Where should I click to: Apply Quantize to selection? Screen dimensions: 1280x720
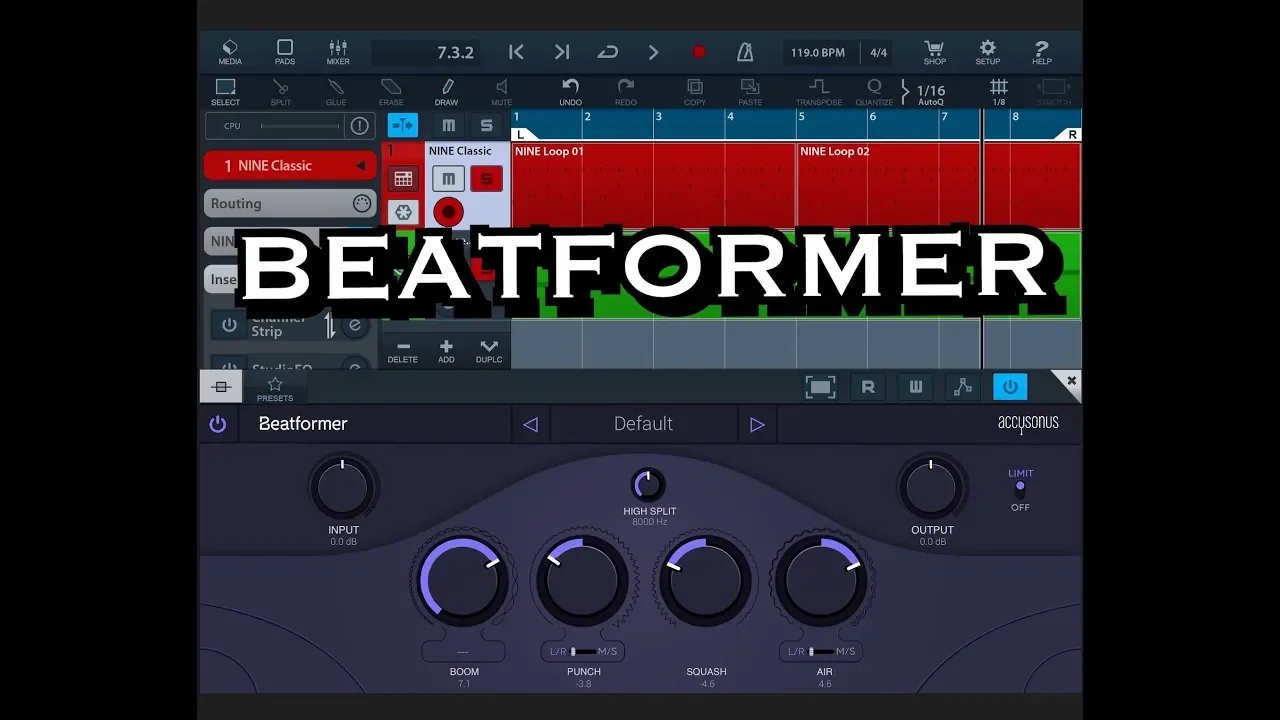(x=874, y=92)
